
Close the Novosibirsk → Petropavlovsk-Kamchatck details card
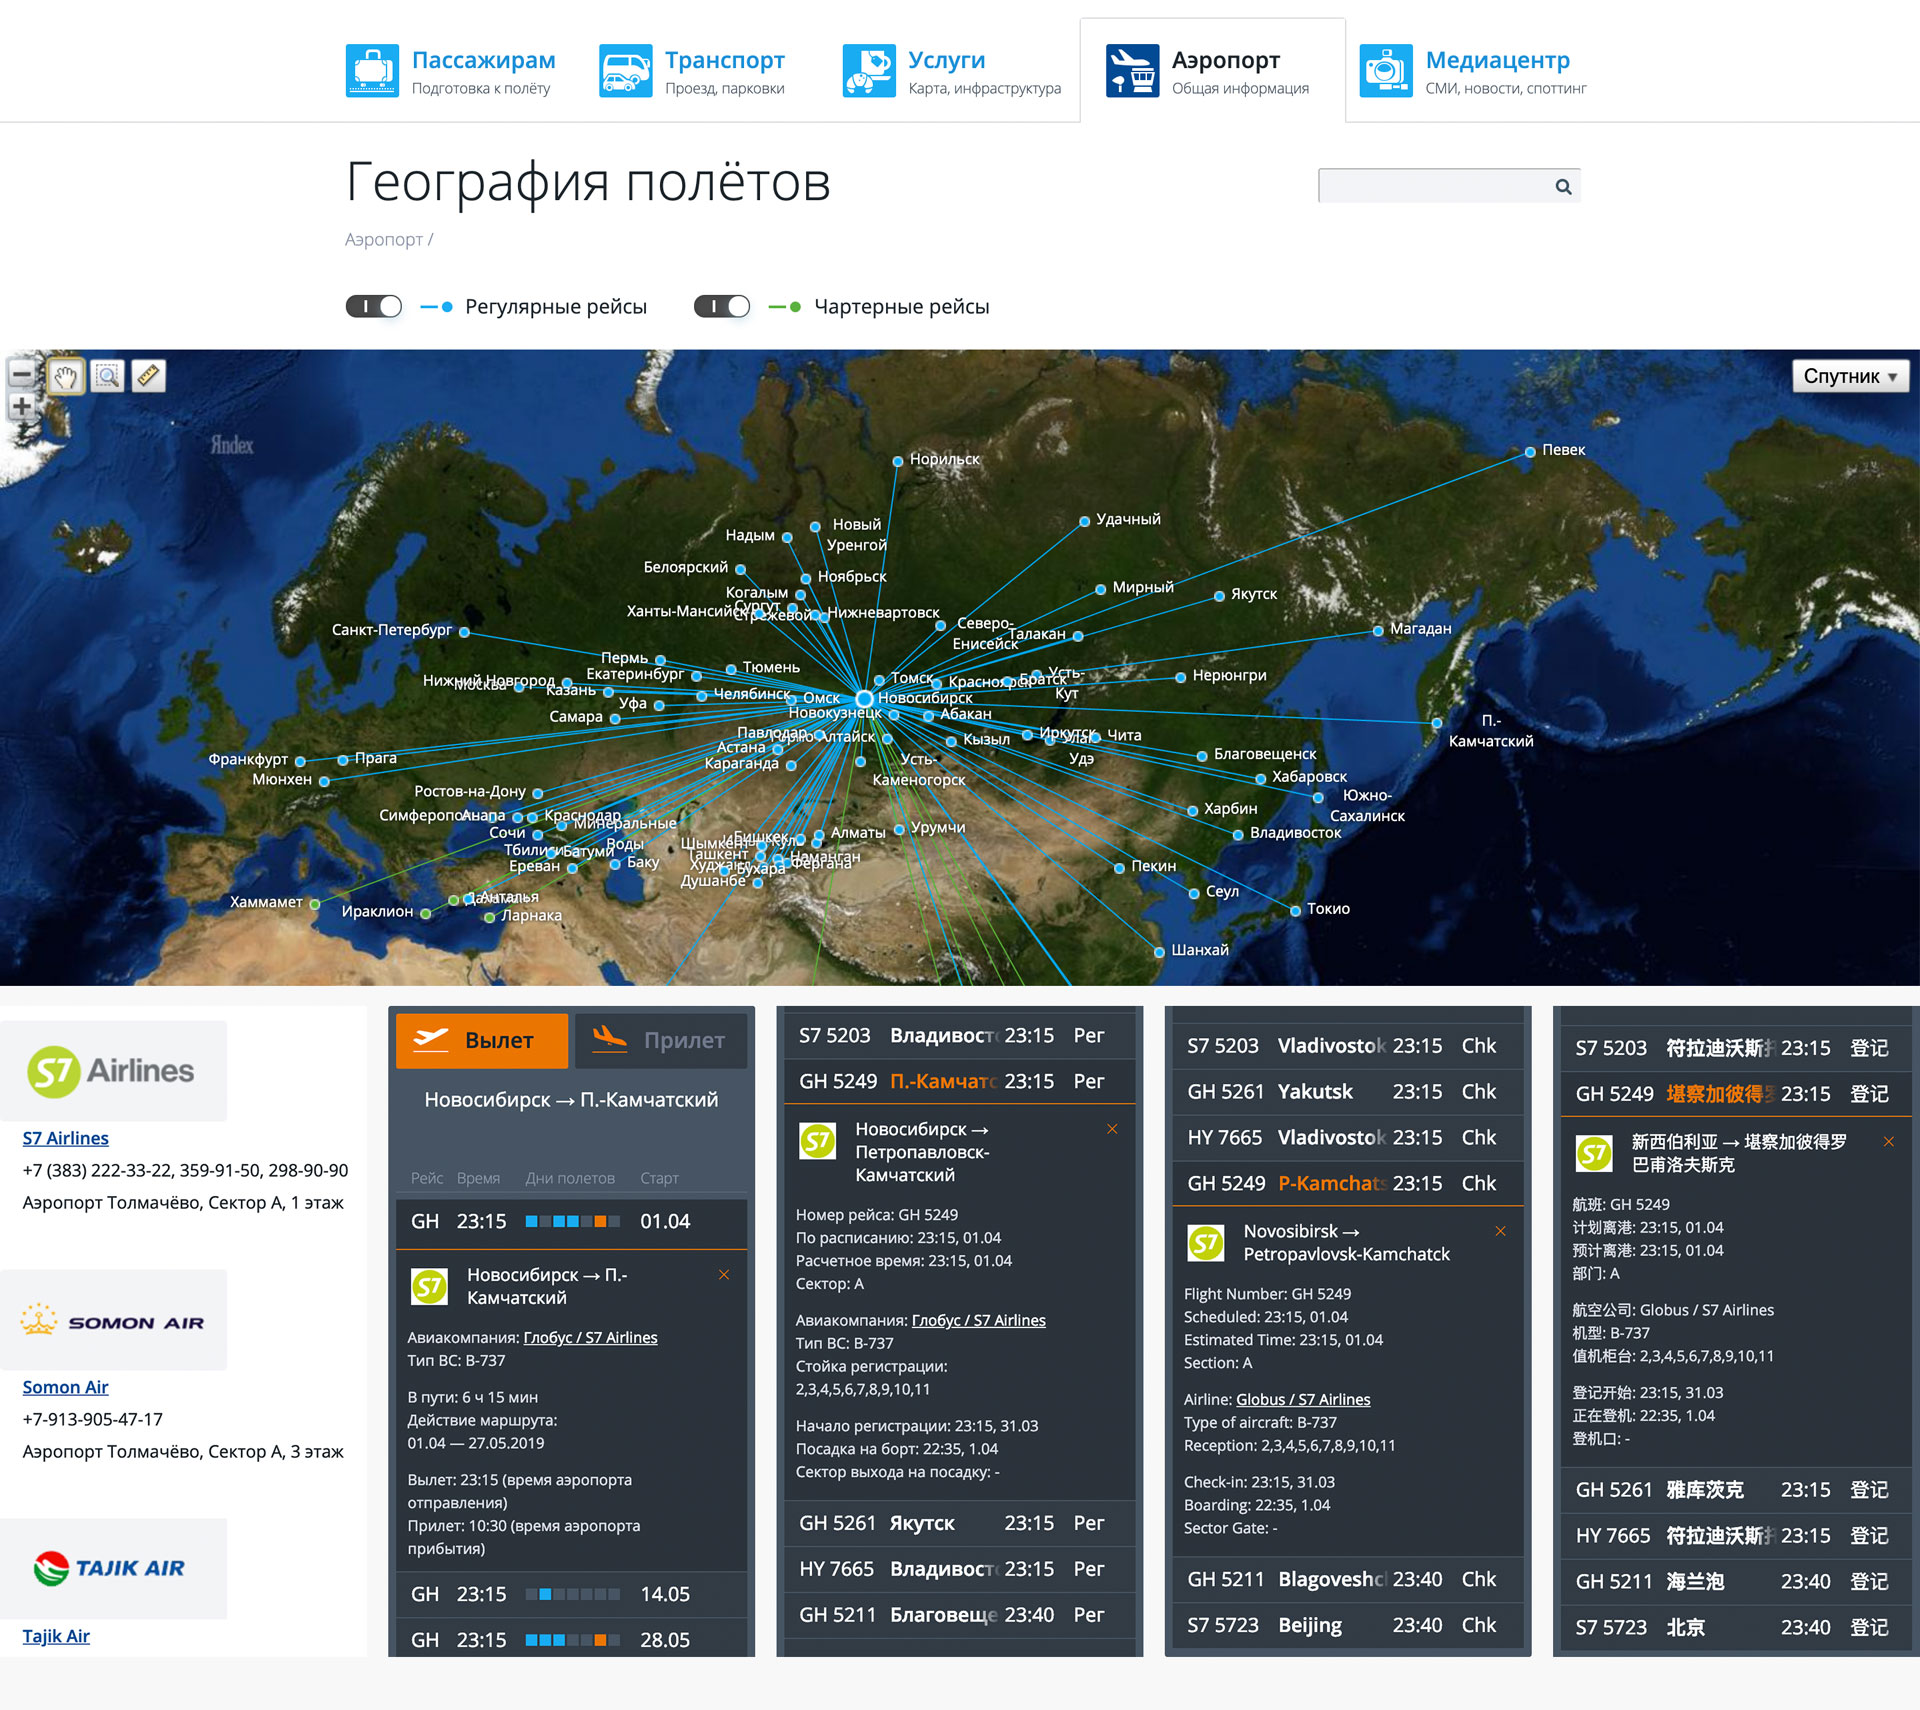[x=1500, y=1231]
